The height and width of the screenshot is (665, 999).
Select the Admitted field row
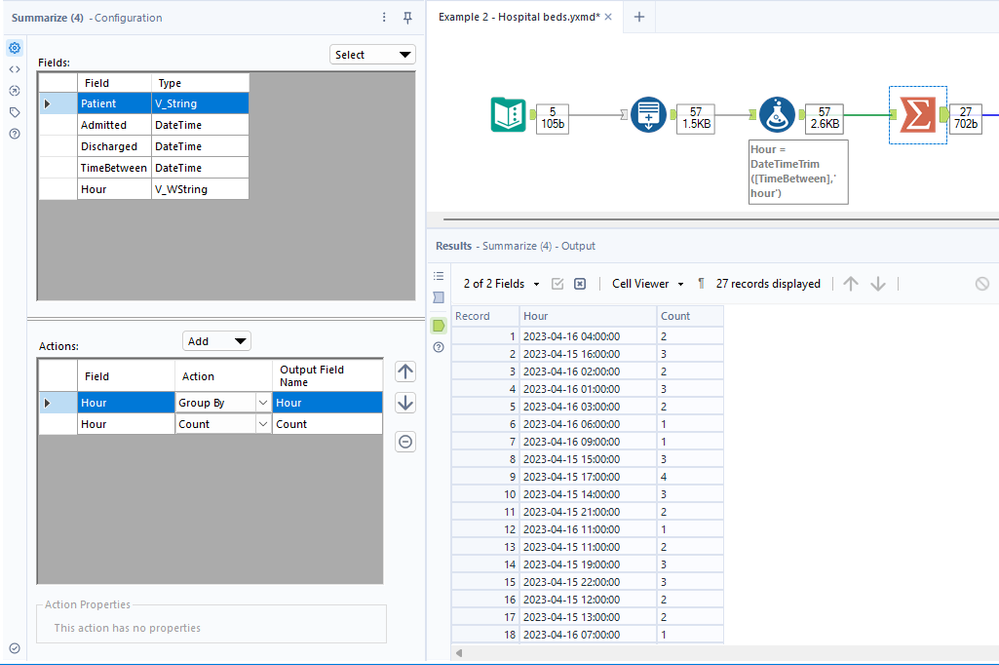click(104, 125)
